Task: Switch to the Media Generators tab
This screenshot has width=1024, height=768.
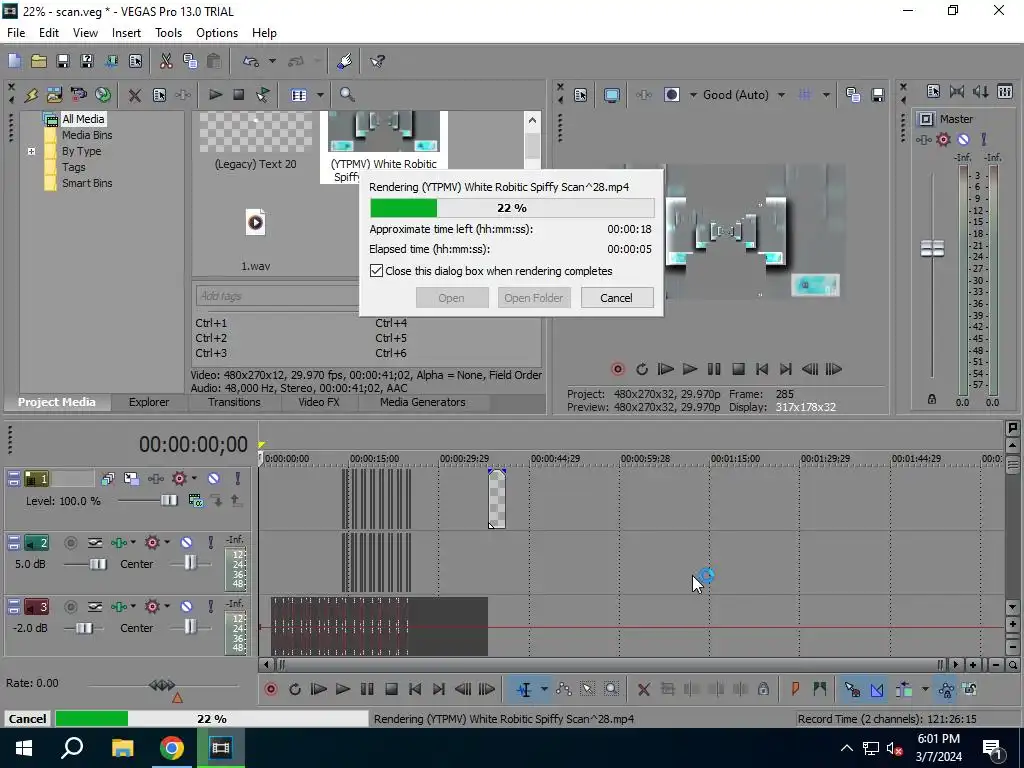Action: point(423,402)
